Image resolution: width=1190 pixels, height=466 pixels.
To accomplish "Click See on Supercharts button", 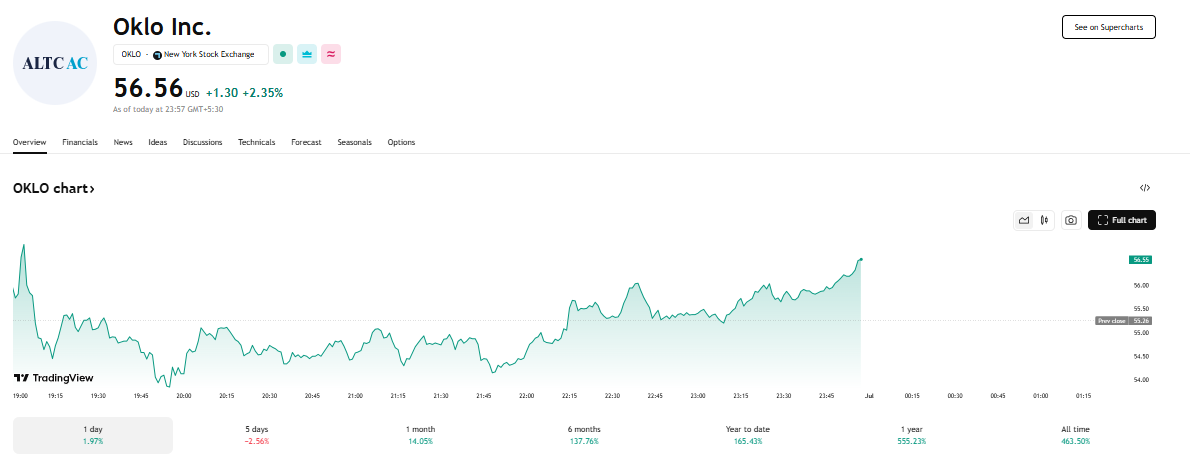I will point(1109,27).
